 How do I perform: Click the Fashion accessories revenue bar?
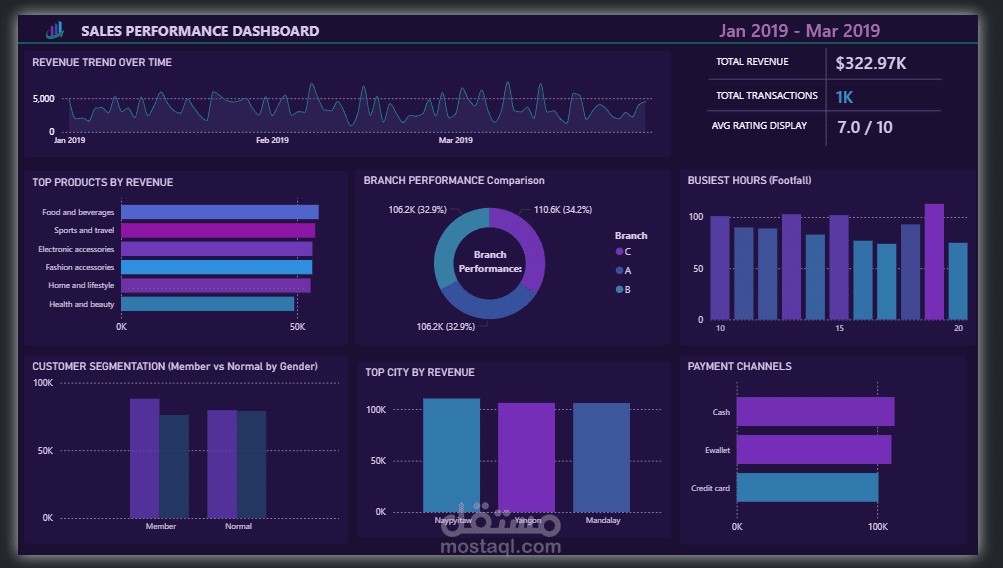(x=216, y=267)
